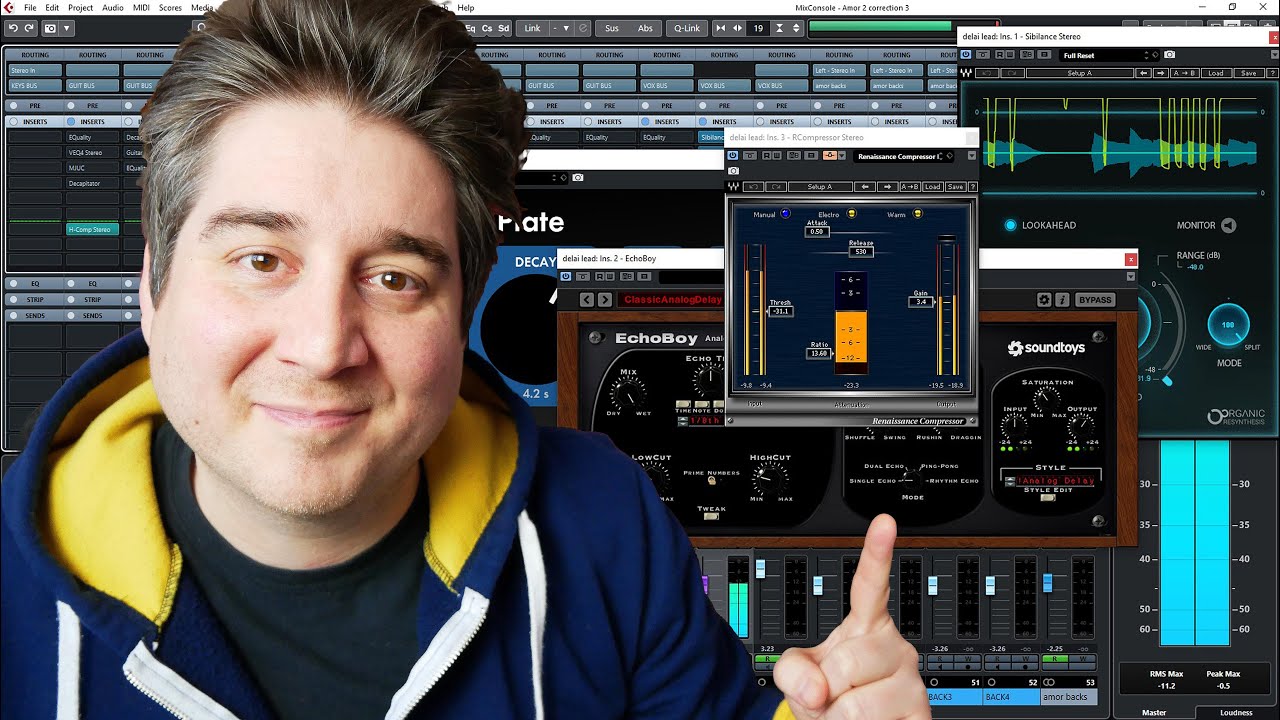Toggle RCompressor Manual release mode button
Viewport: 1280px width, 720px height.
(x=785, y=214)
